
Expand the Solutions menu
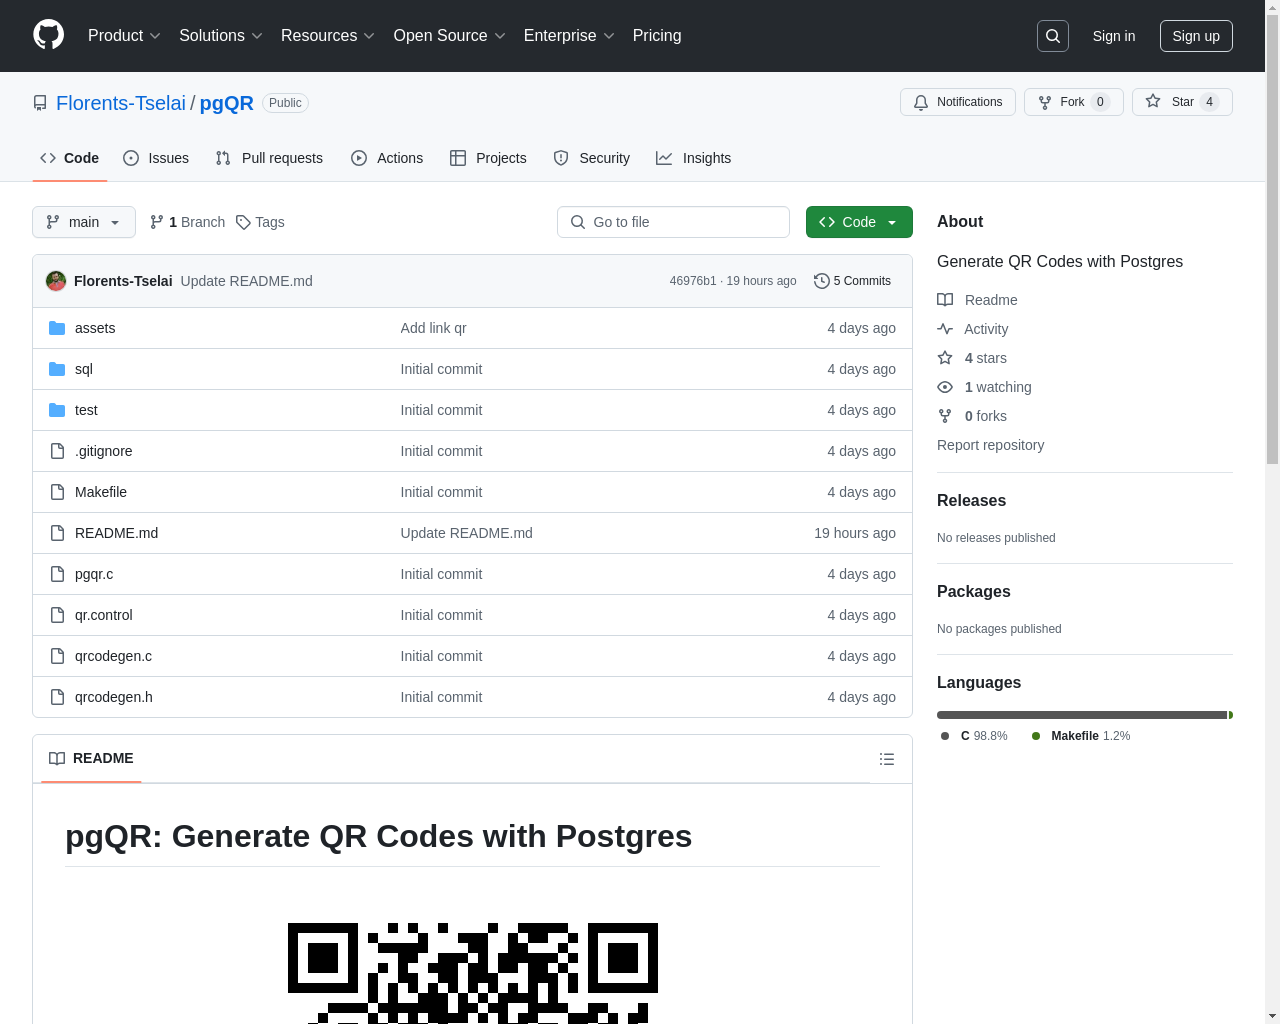(221, 36)
